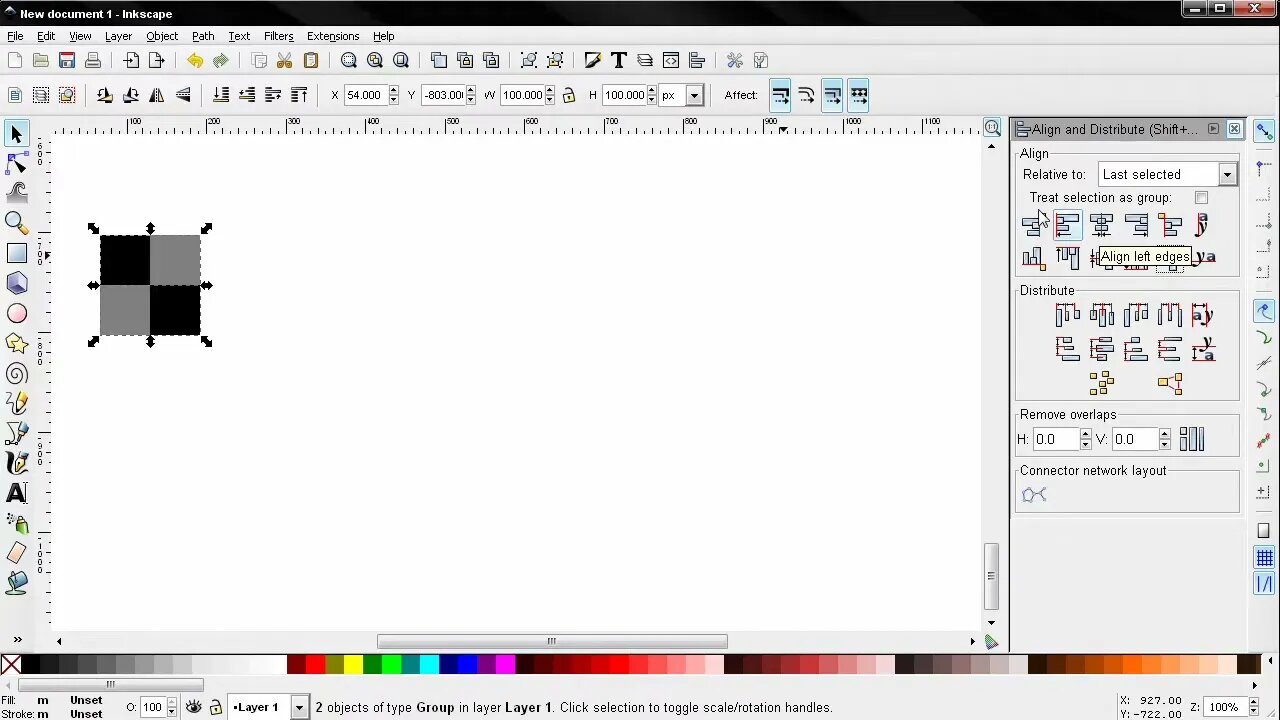Select the Calligraphy tool
1280x720 pixels.
pos(16,463)
